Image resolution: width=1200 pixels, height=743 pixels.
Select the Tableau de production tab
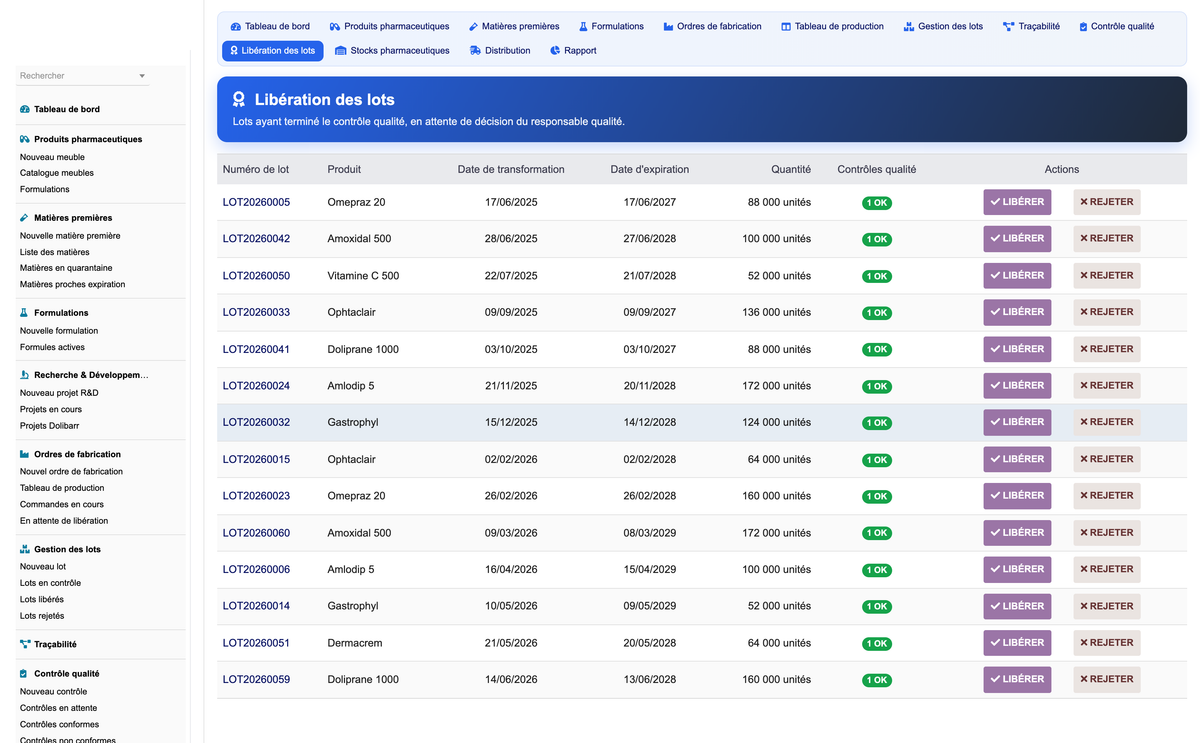click(832, 26)
